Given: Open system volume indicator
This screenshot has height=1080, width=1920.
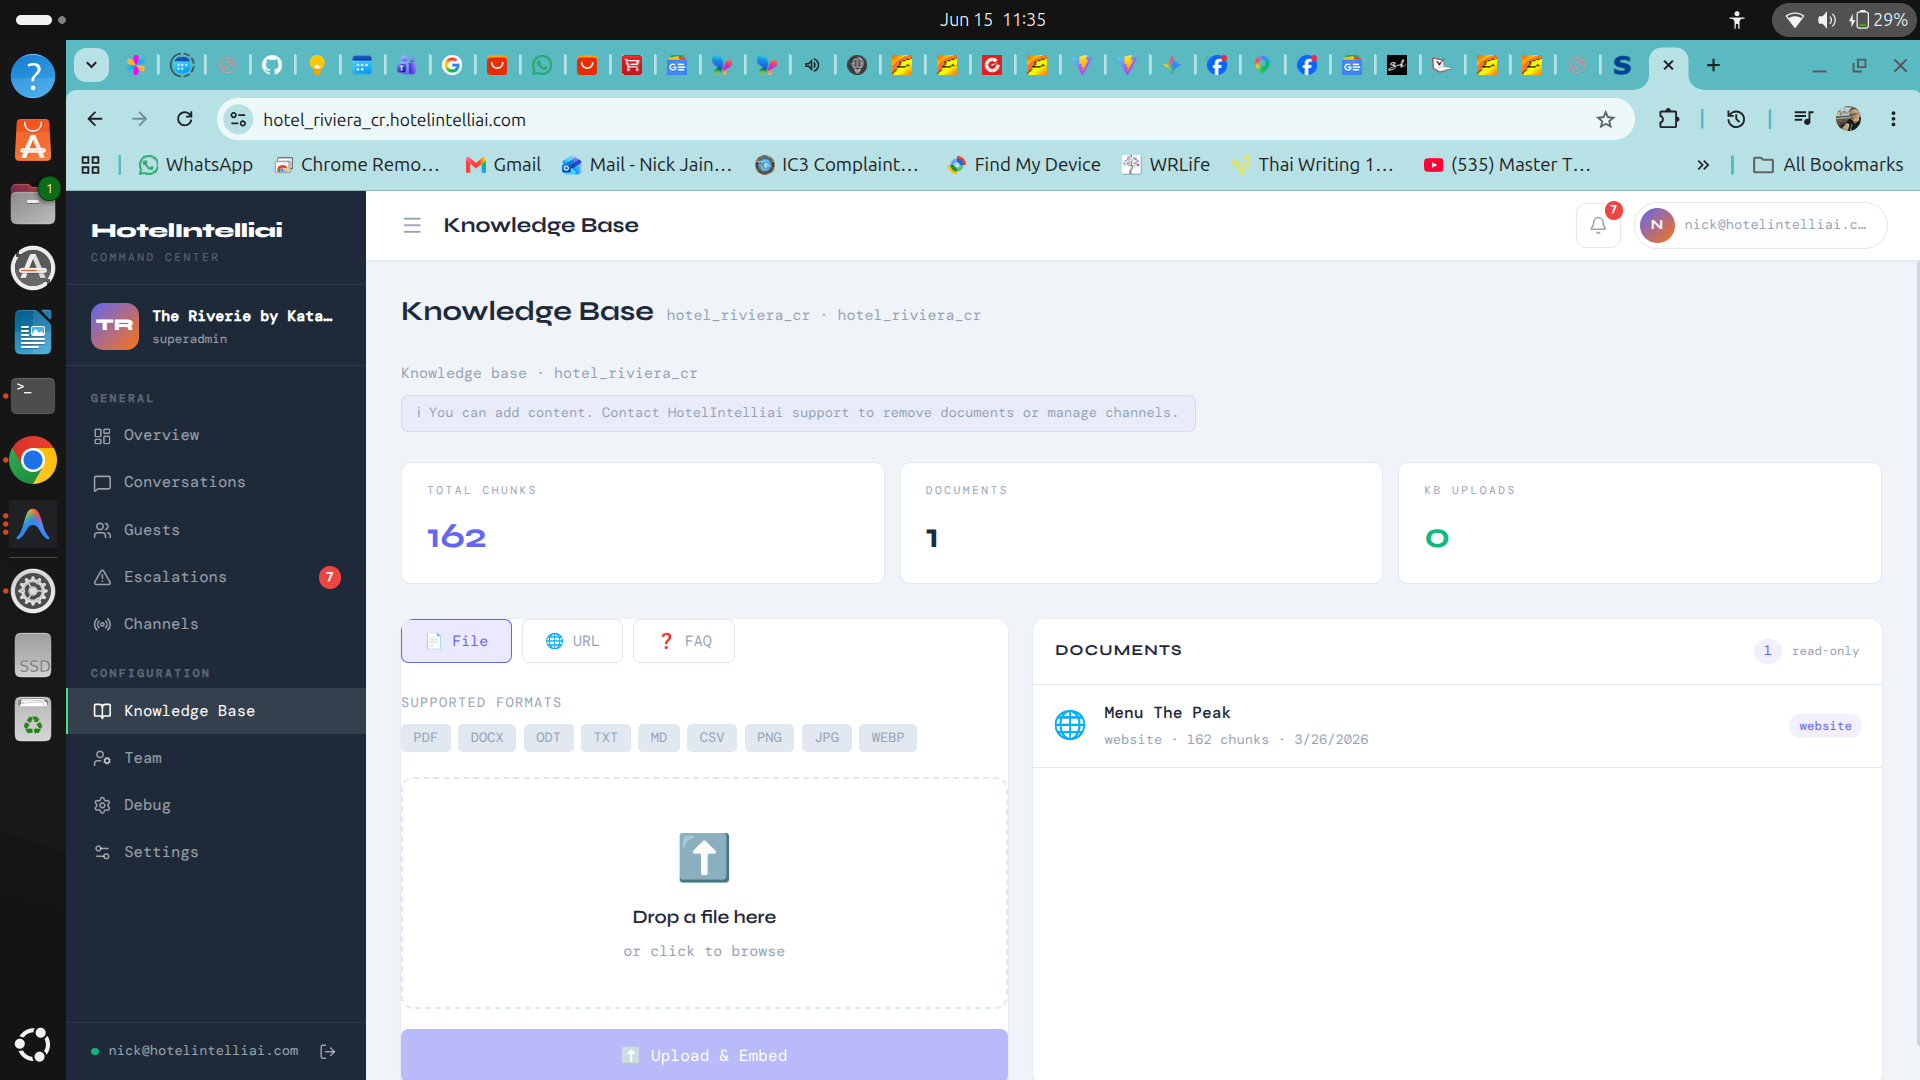Looking at the screenshot, I should 1827,20.
